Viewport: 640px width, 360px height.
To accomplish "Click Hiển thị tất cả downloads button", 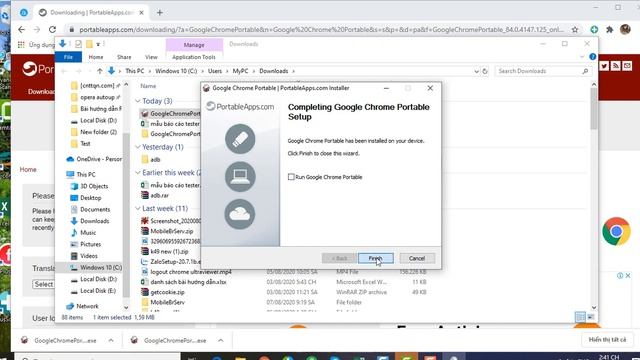I will (607, 340).
